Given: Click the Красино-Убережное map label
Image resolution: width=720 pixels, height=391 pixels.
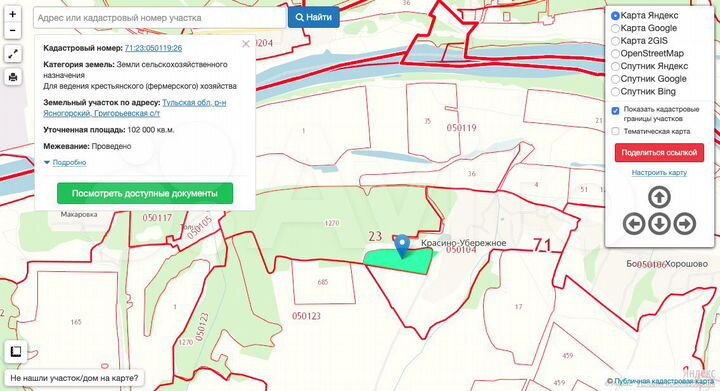Looking at the screenshot, I should pos(464,243).
